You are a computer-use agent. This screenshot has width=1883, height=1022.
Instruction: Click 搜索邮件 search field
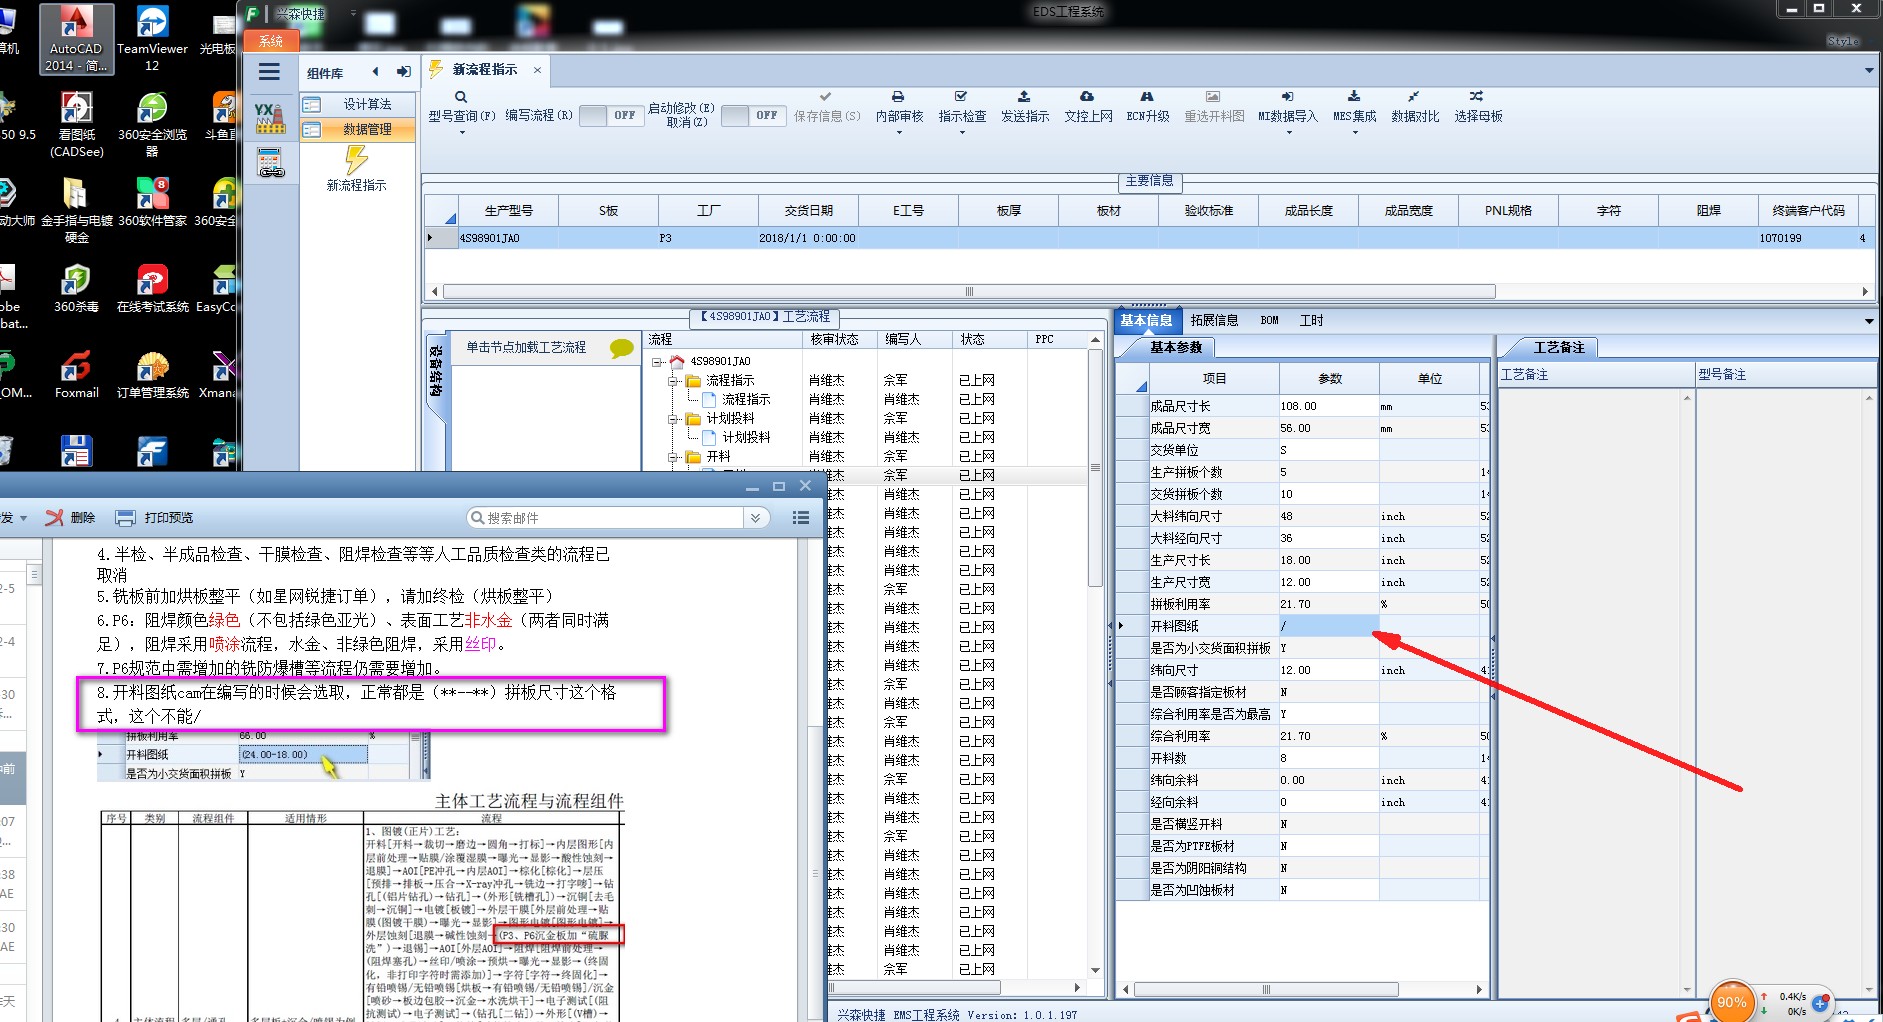click(x=606, y=517)
